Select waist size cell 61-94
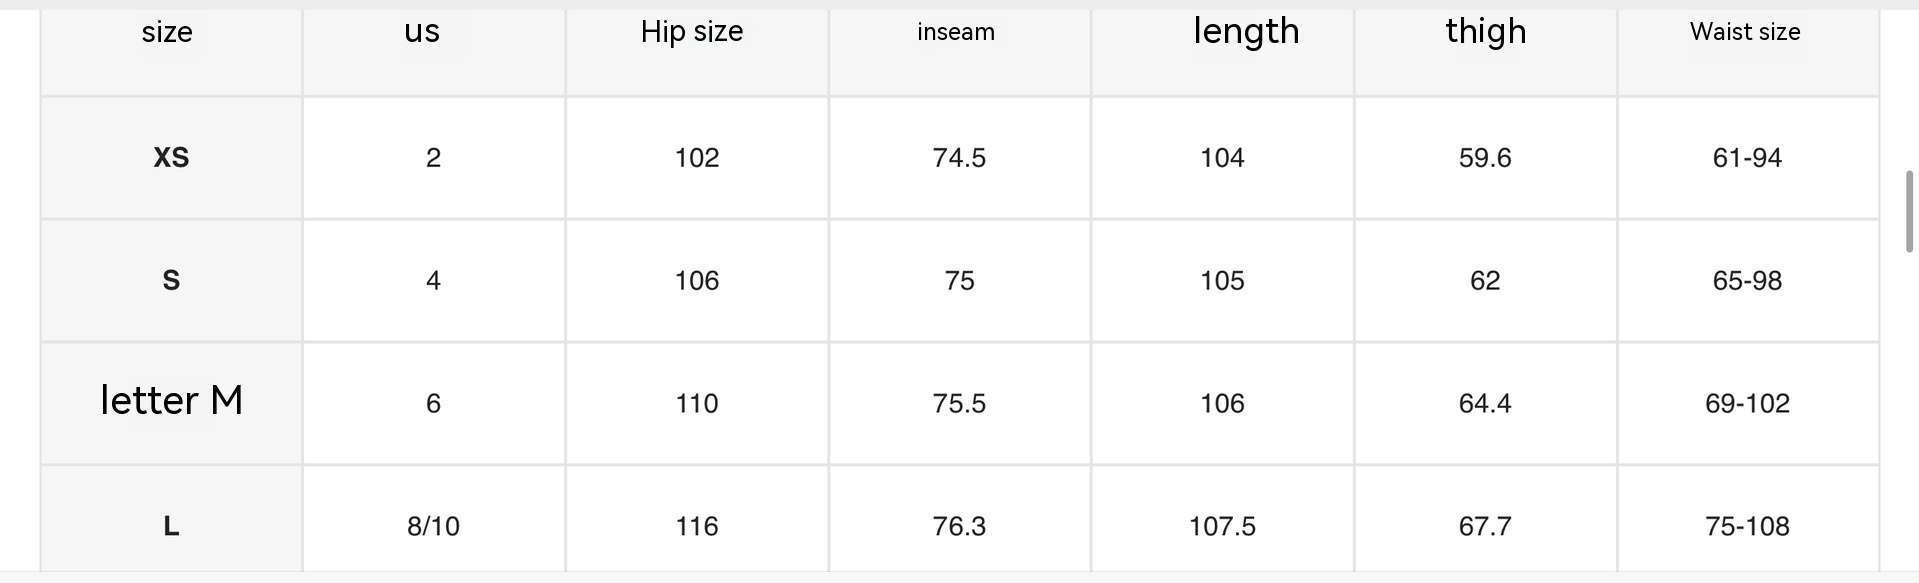 (x=1747, y=158)
